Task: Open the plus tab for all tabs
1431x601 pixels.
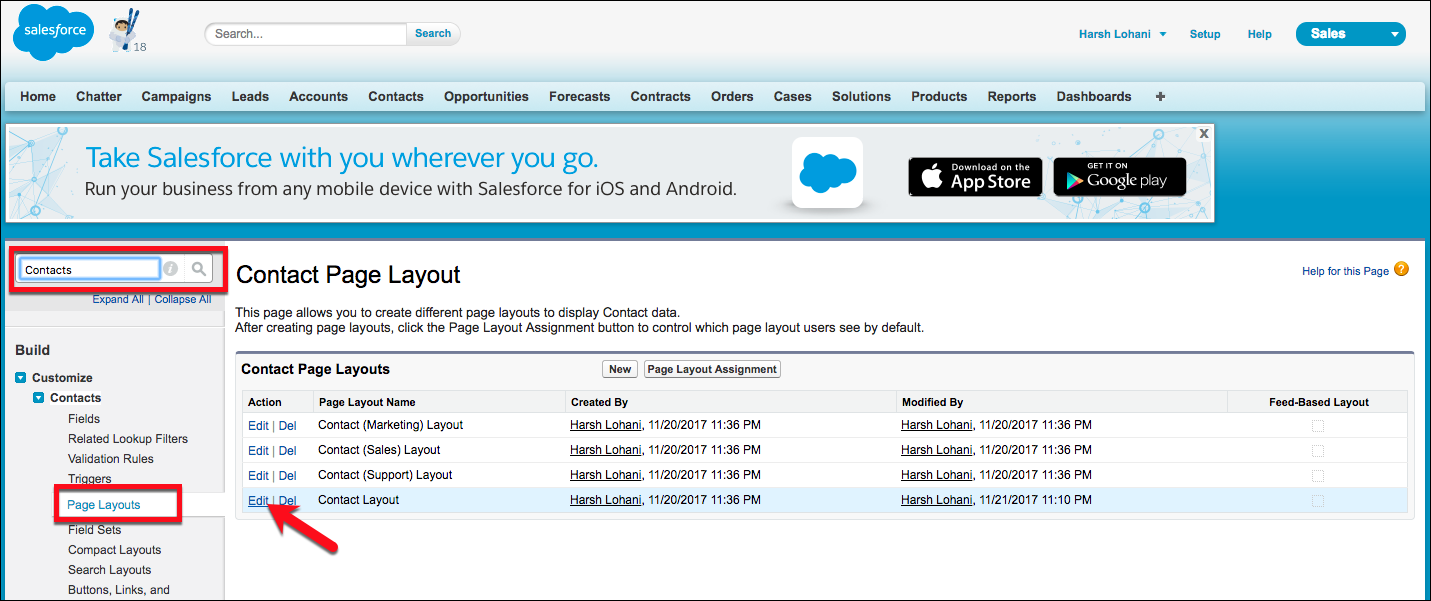Action: click(x=1160, y=97)
